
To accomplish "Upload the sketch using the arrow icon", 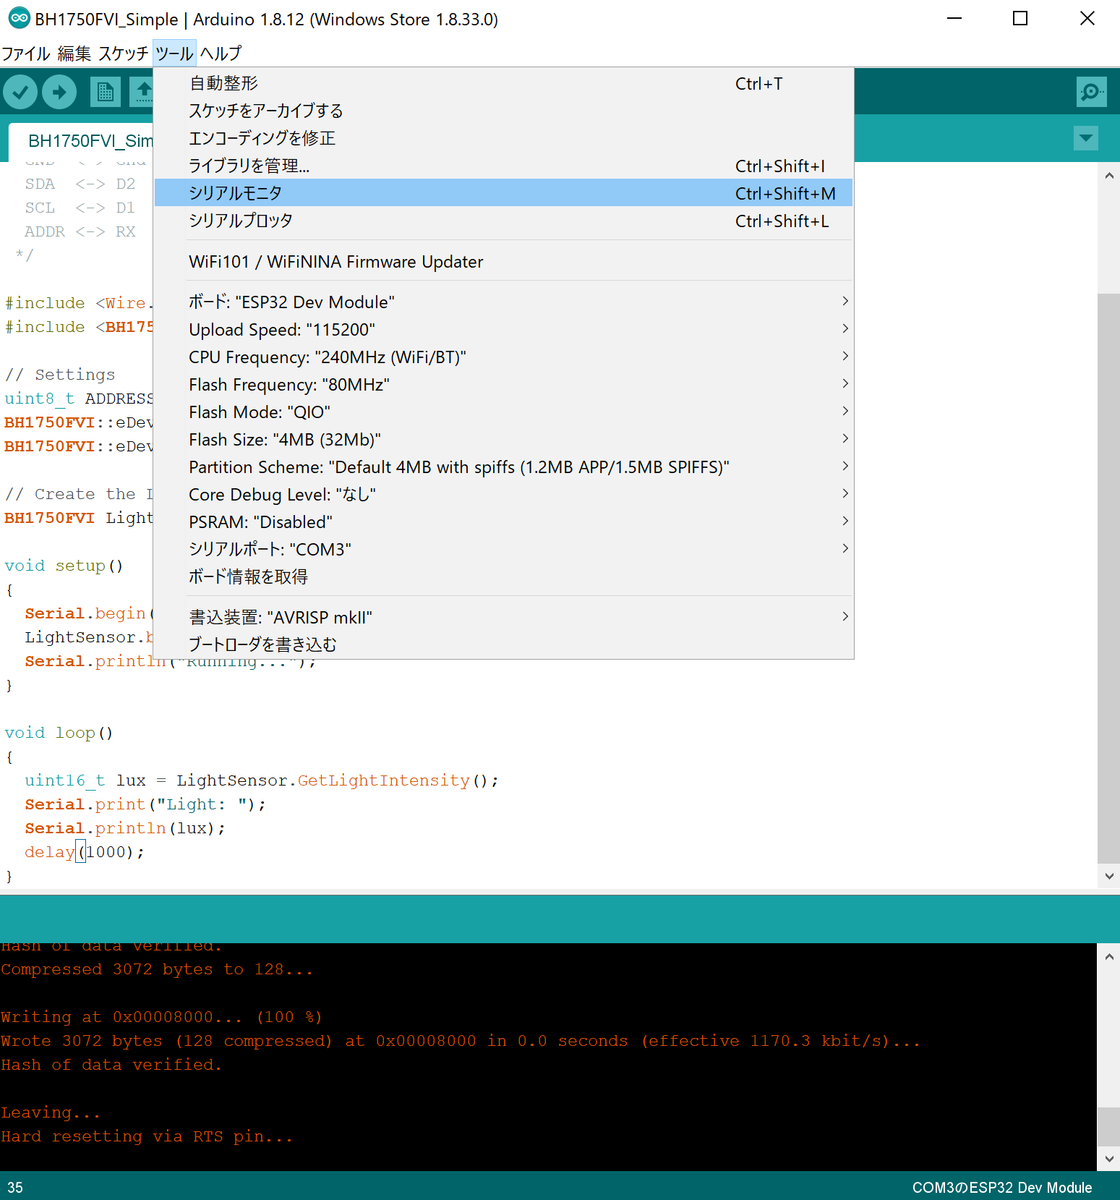I will tap(59, 91).
